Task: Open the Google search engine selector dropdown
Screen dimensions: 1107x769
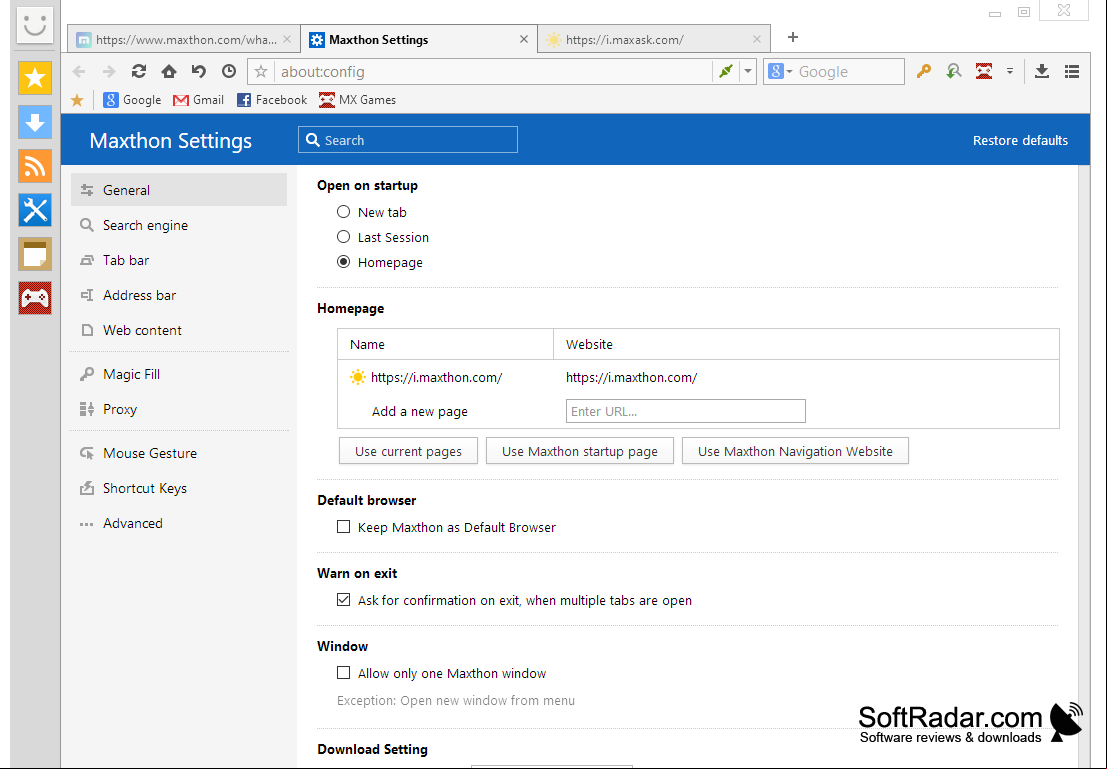Action: coord(780,71)
